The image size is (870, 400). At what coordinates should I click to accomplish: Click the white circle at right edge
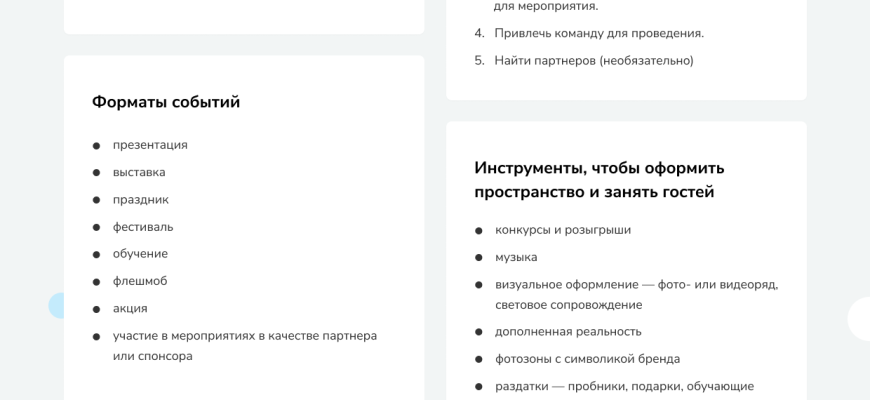click(859, 319)
